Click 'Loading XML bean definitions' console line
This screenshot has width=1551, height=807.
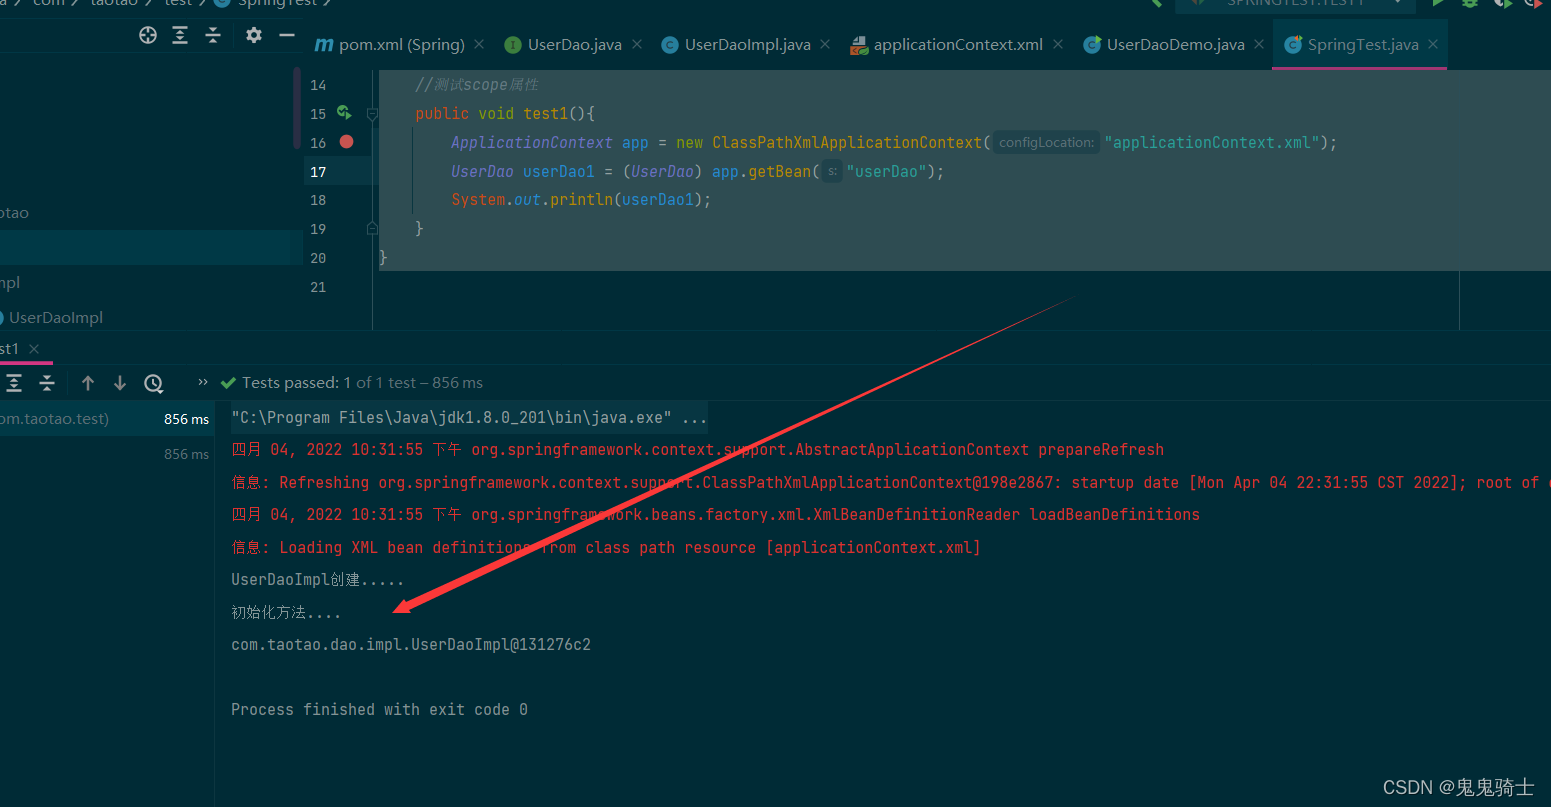[606, 547]
